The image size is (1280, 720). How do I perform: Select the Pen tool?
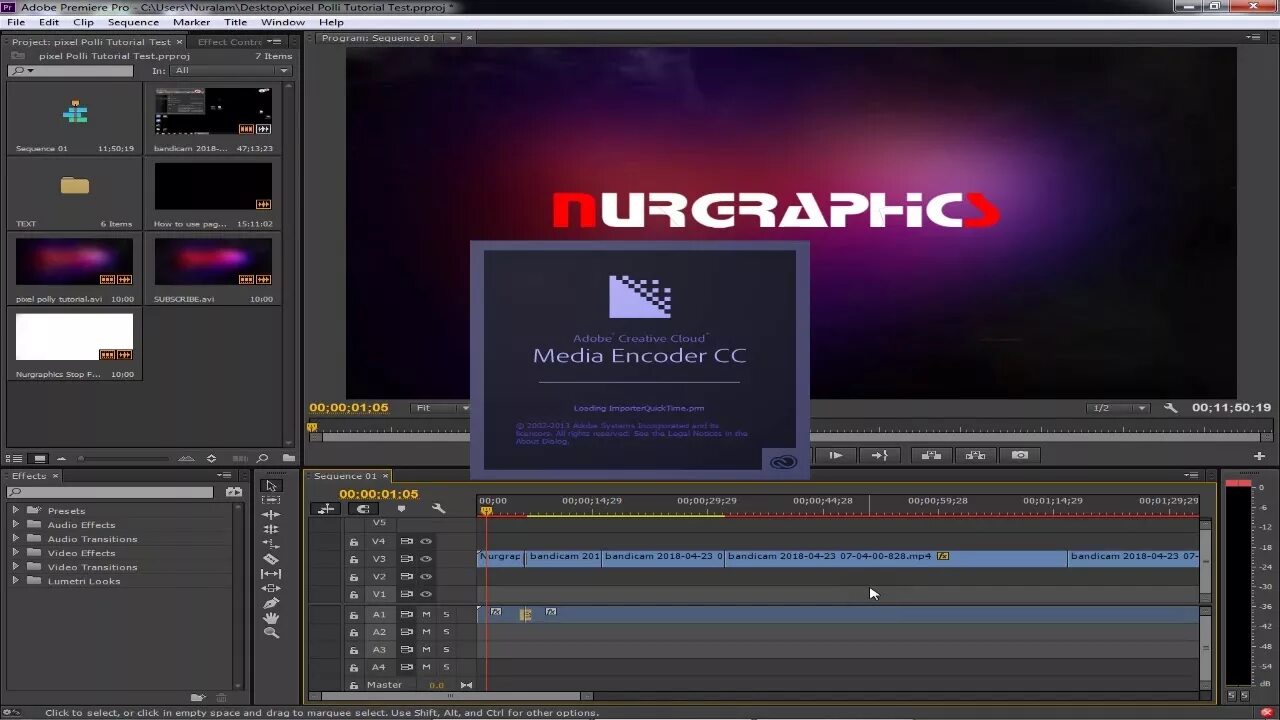(271, 604)
